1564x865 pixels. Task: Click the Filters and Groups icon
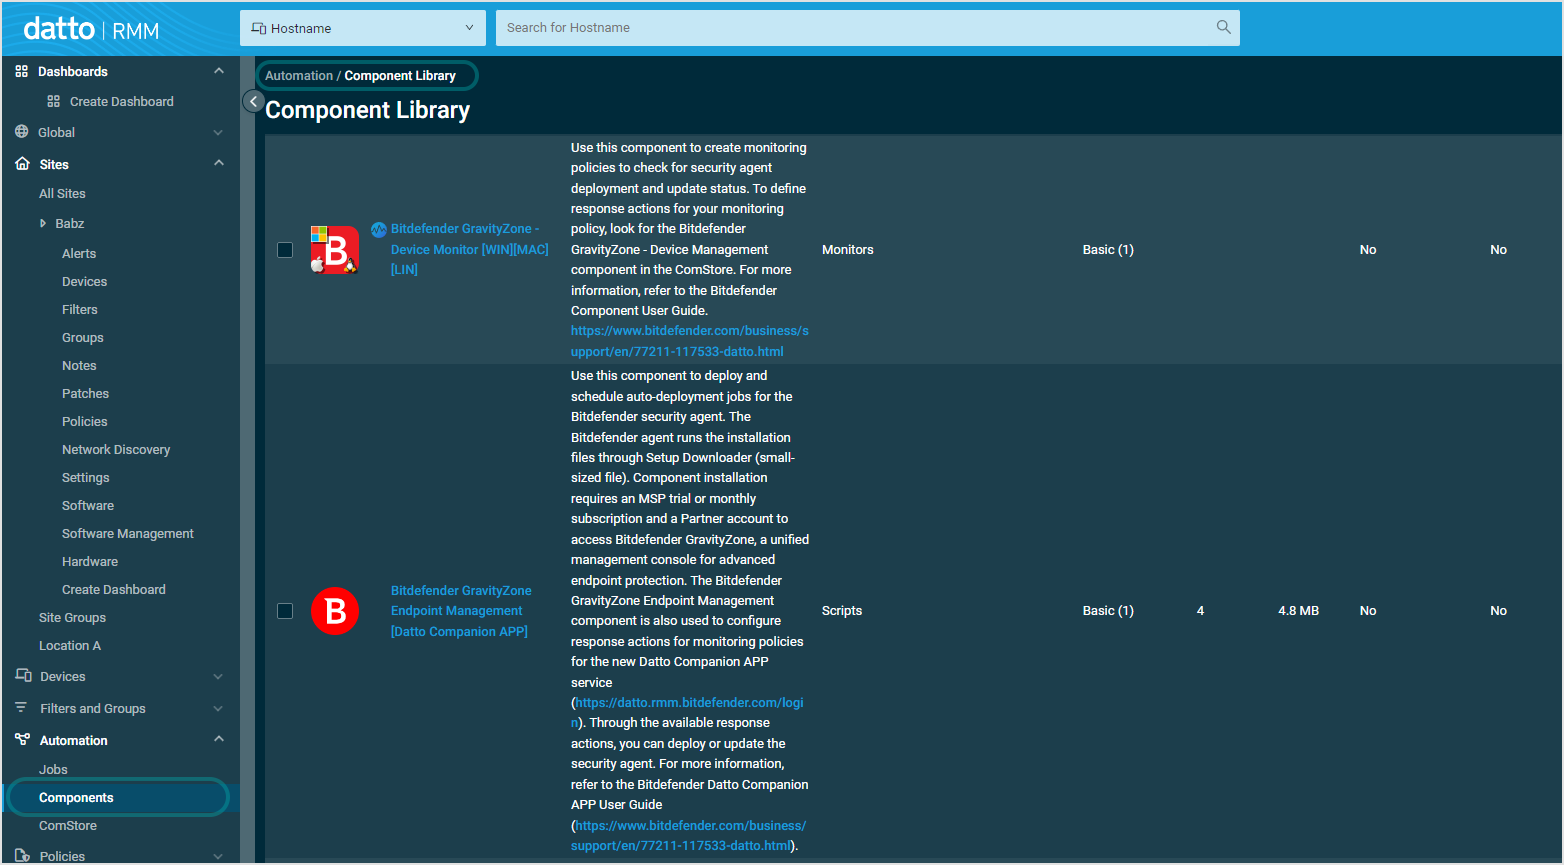20,708
